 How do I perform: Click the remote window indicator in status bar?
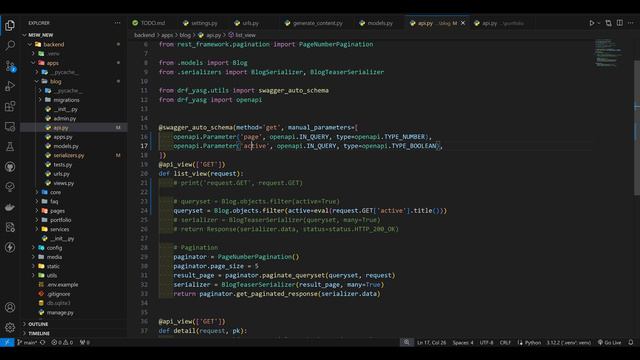[7, 342]
